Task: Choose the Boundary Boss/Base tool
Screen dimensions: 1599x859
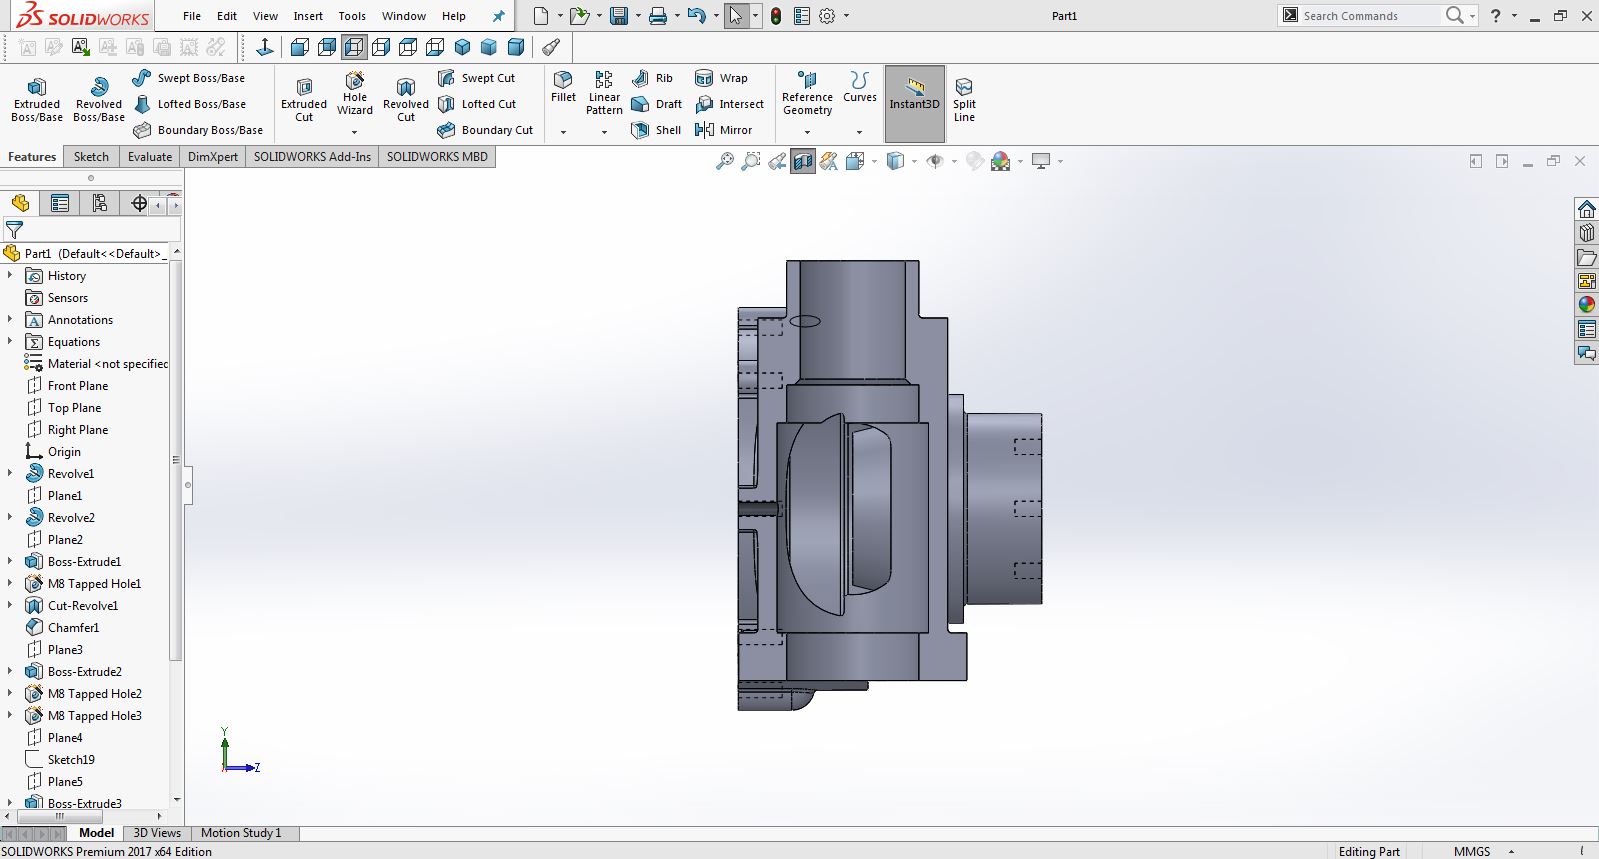Action: tap(198, 130)
